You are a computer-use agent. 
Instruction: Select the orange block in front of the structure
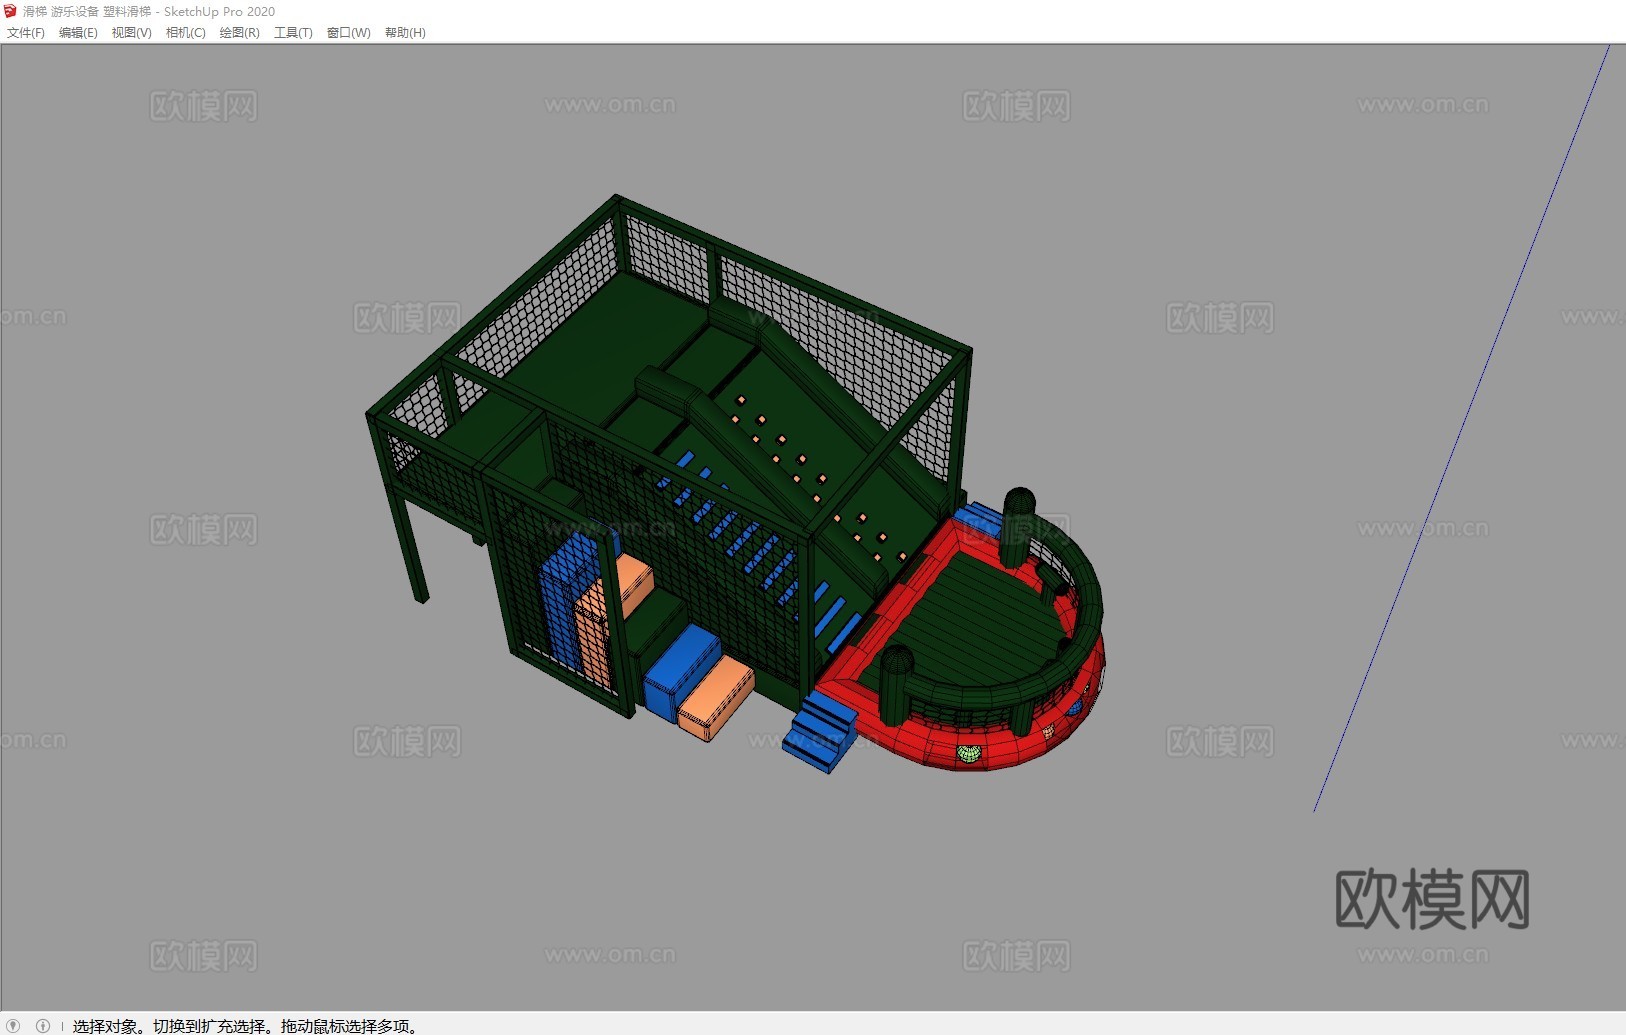716,699
